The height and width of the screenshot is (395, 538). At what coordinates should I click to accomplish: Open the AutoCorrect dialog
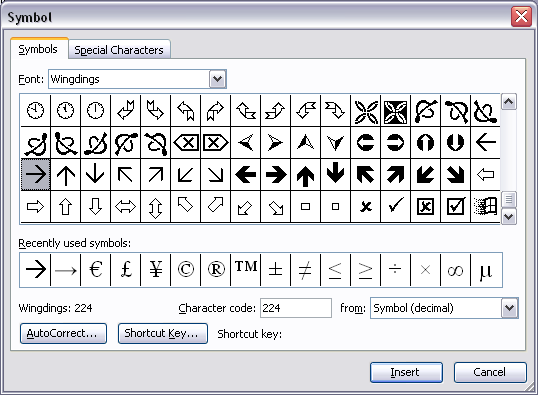point(63,333)
